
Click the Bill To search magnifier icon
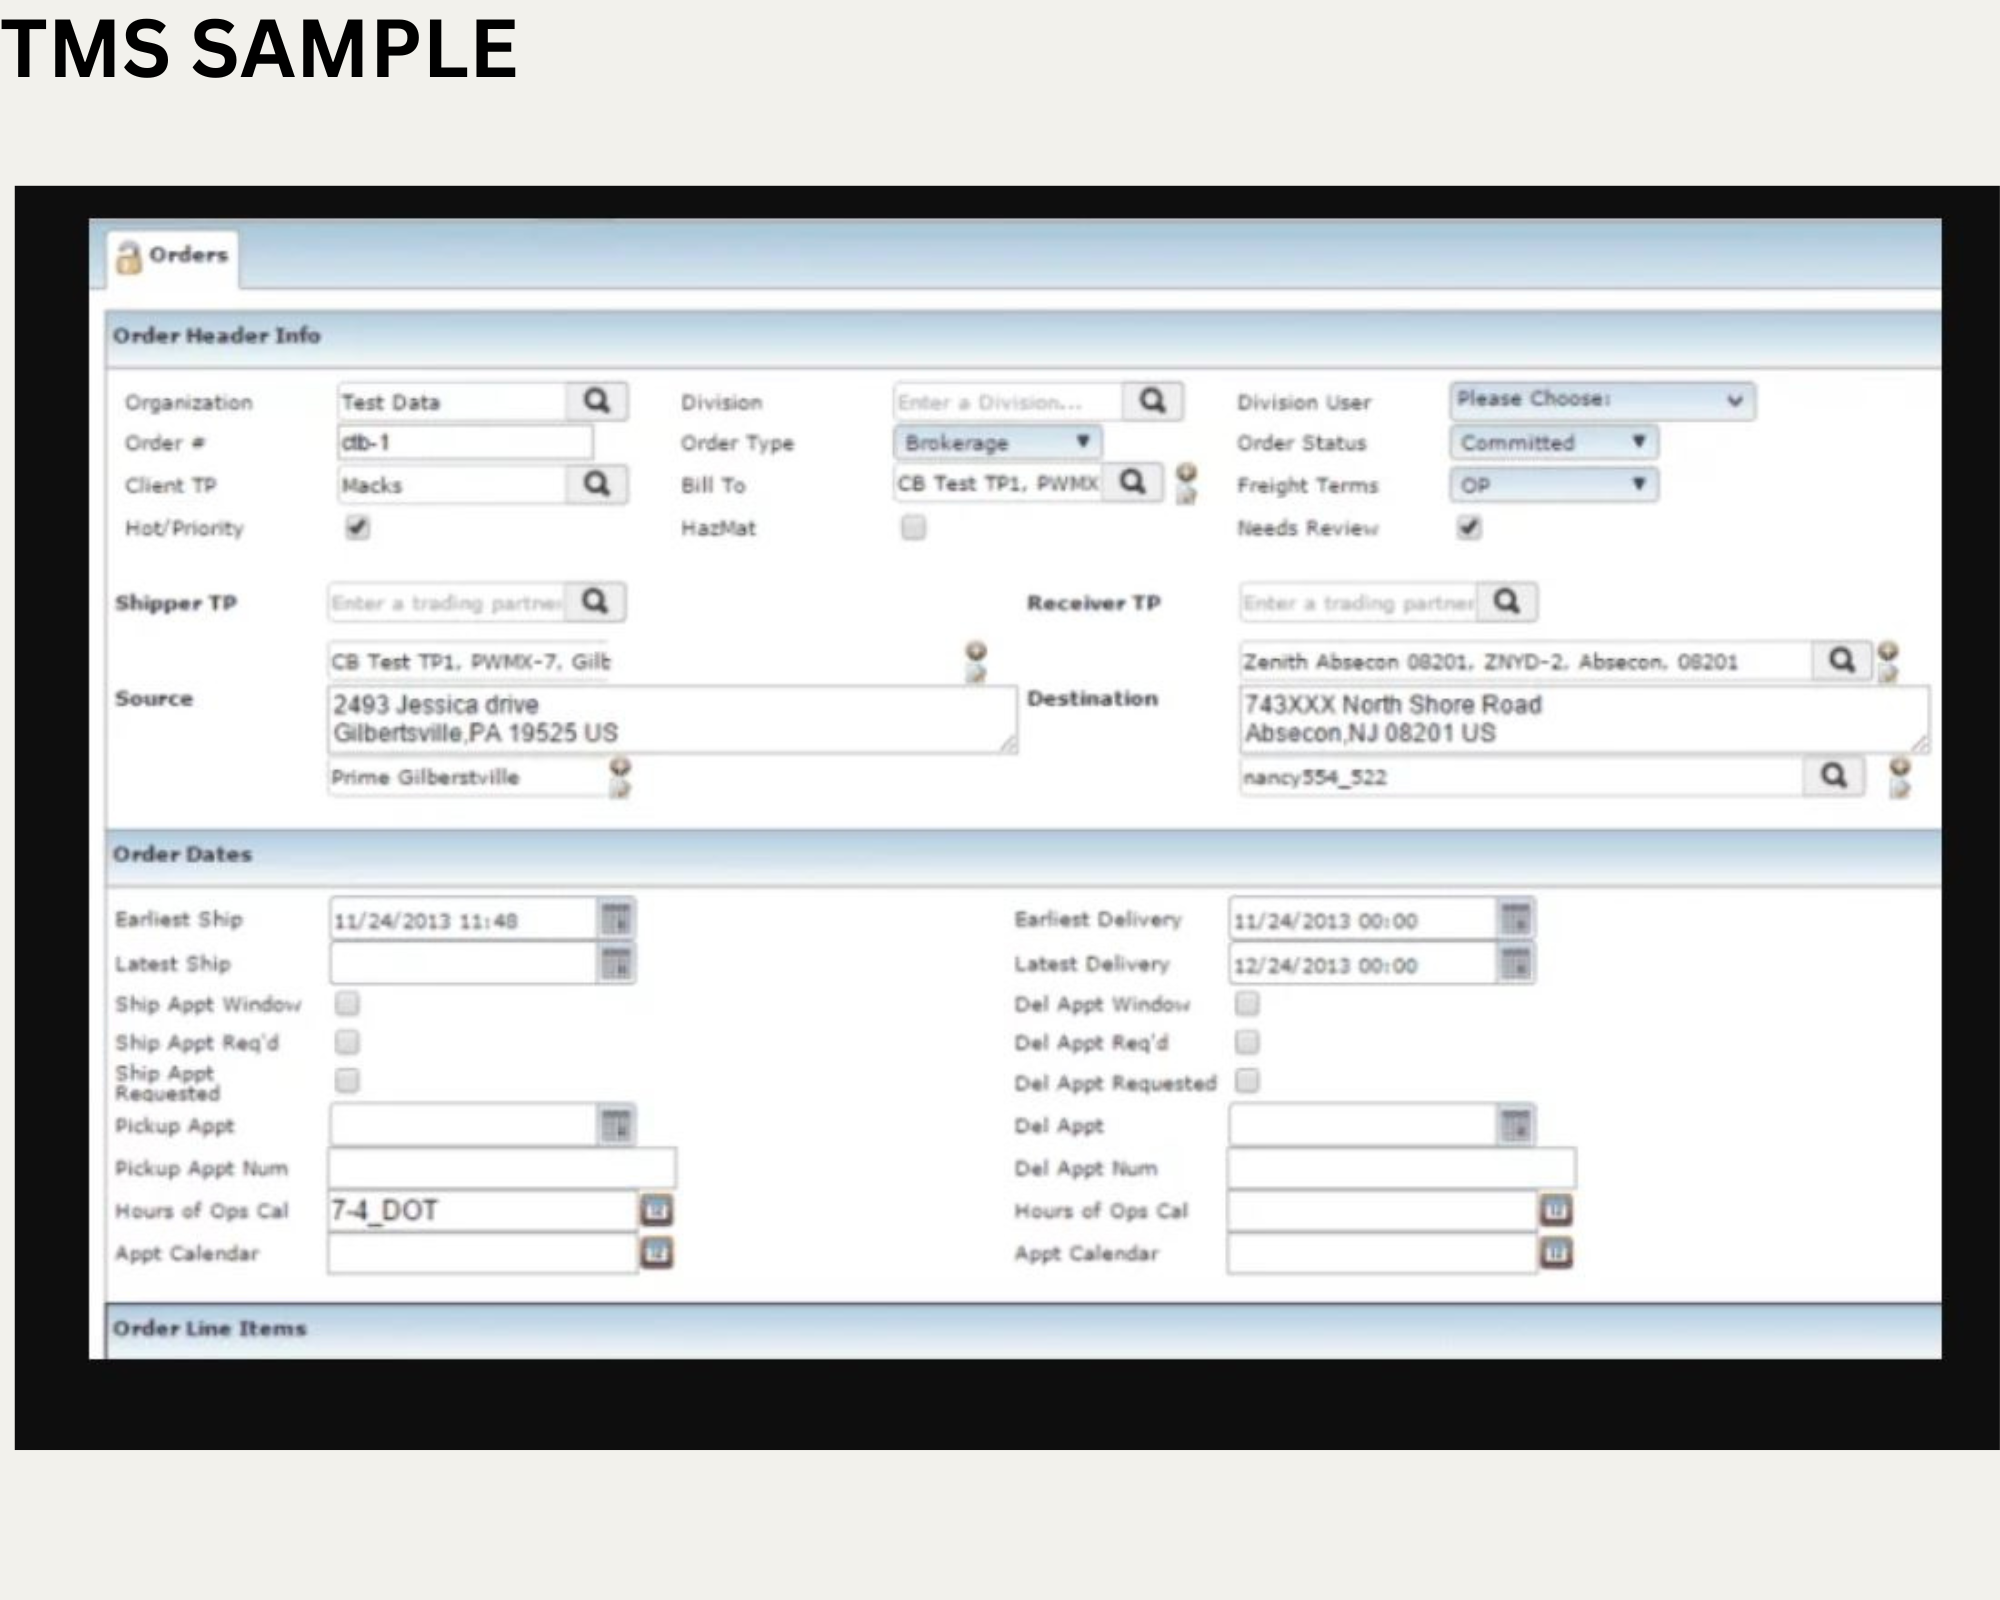(x=1132, y=483)
